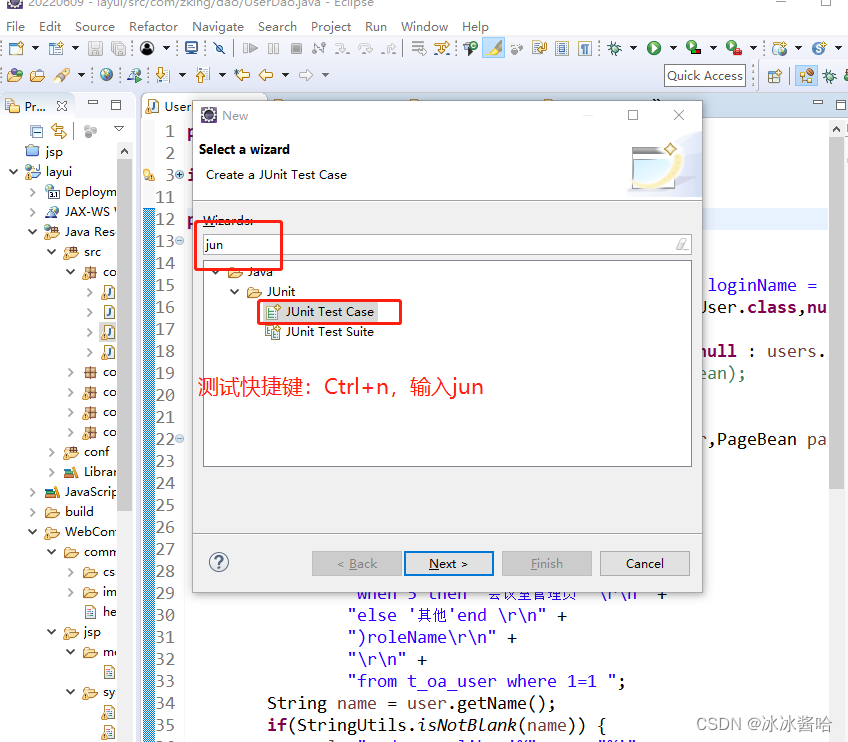Switch to the Debug perspective icon
Screen dimensions: 848x742
coord(830,76)
